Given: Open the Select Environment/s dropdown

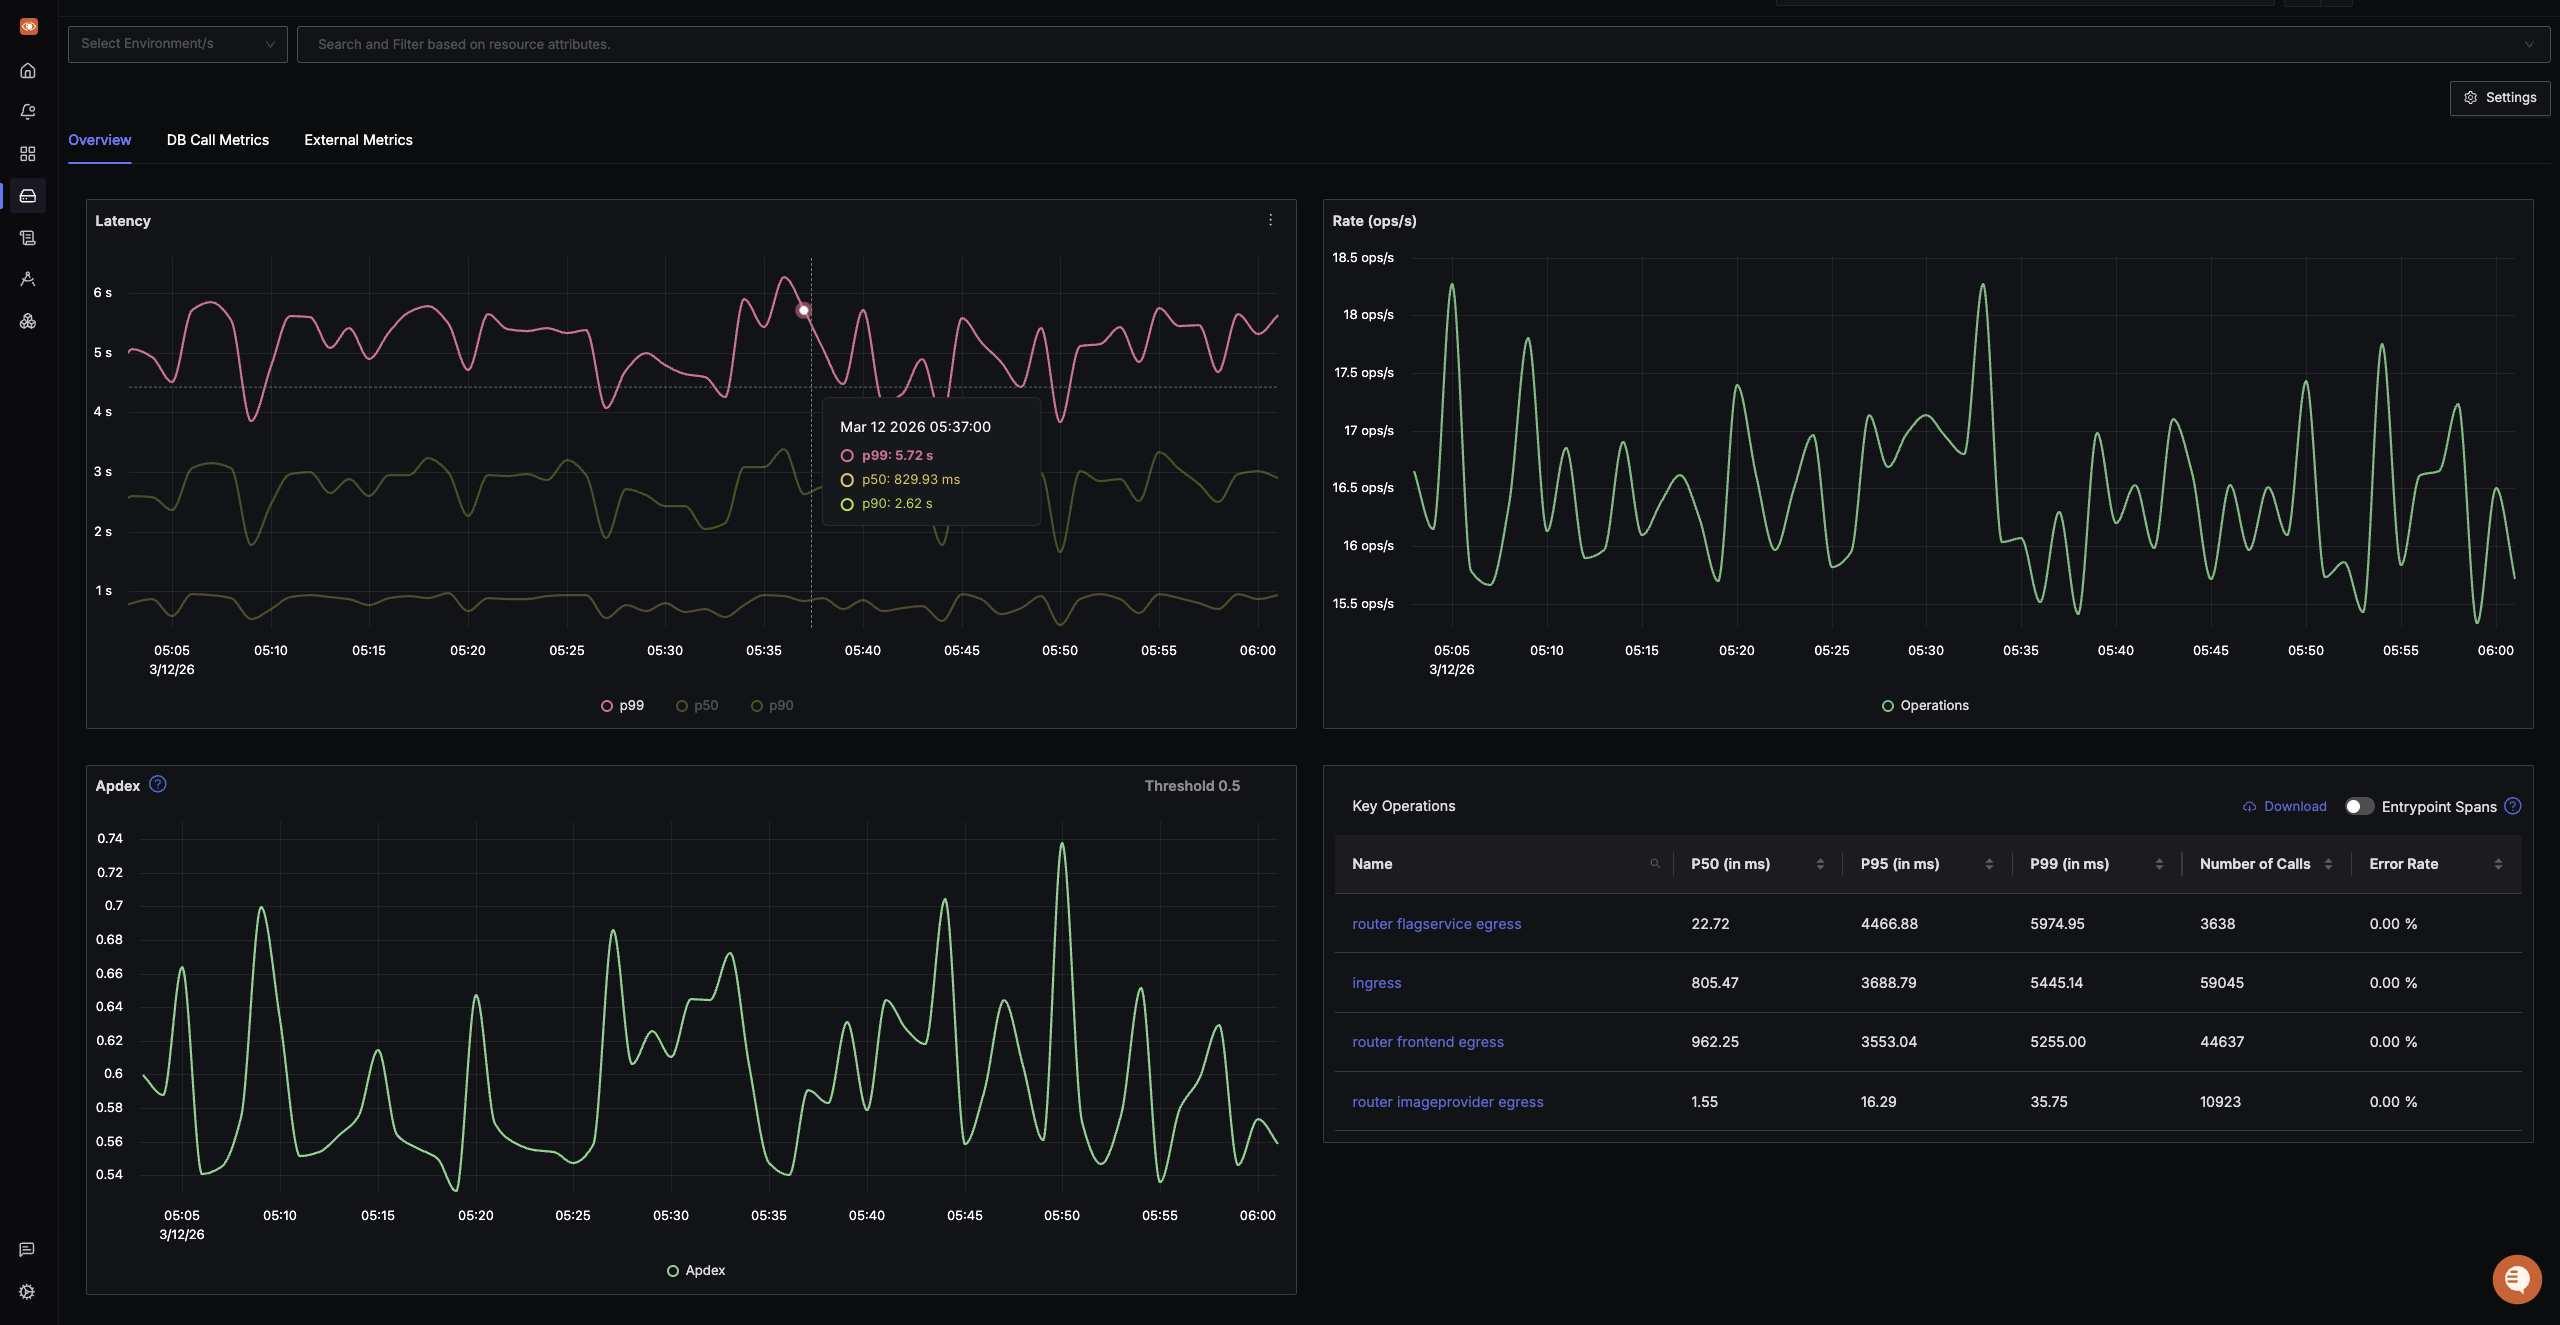Looking at the screenshot, I should [177, 43].
